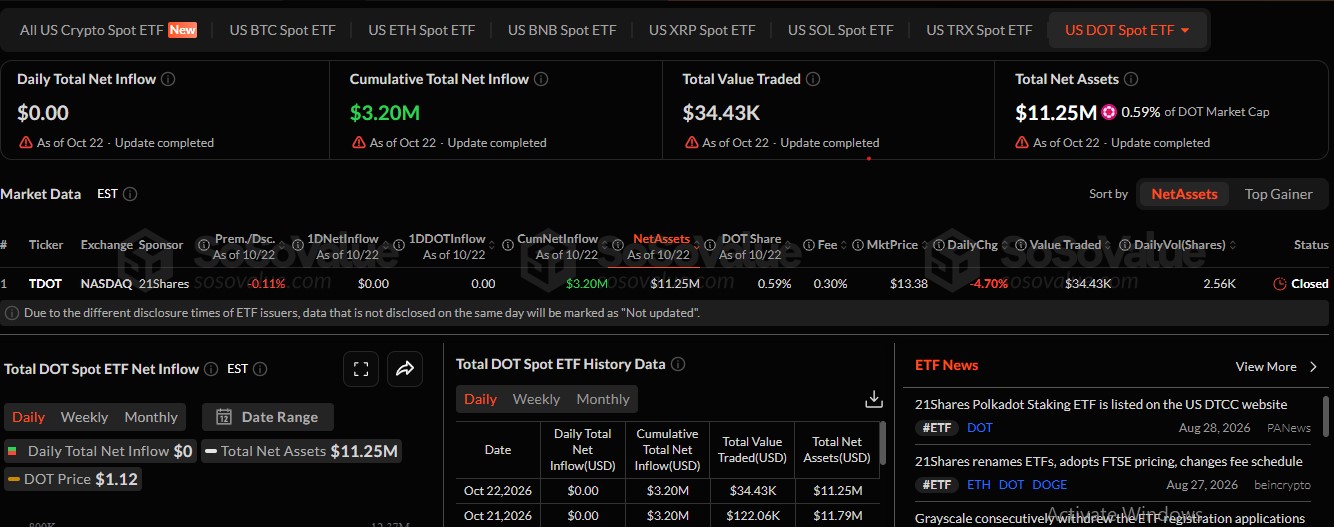Open info icon before DailyChg column header
This screenshot has width=1334, height=527.
(x=939, y=245)
